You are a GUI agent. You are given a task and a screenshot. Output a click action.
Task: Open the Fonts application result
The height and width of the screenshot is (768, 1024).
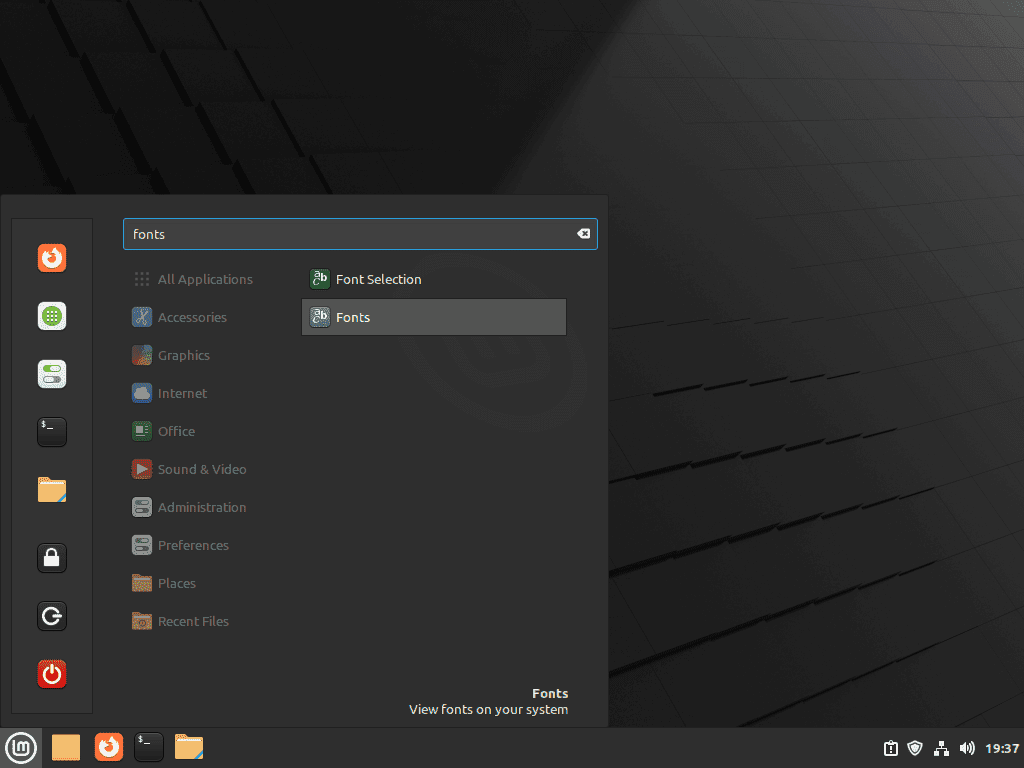pyautogui.click(x=354, y=317)
